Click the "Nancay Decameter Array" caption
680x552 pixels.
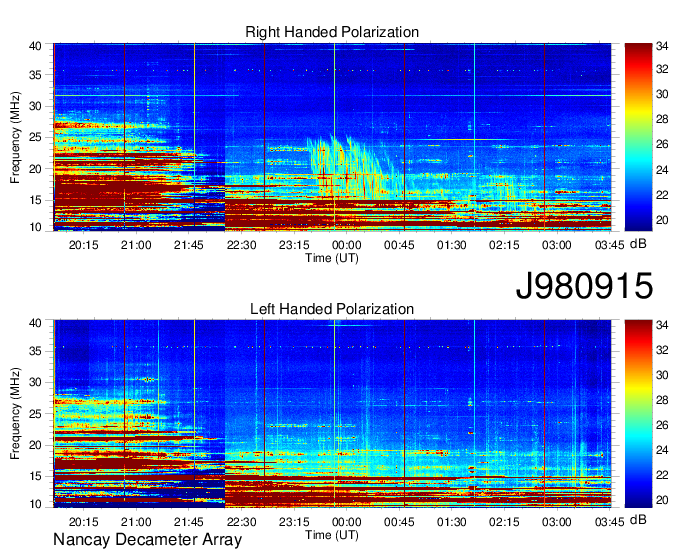pyautogui.click(x=147, y=540)
